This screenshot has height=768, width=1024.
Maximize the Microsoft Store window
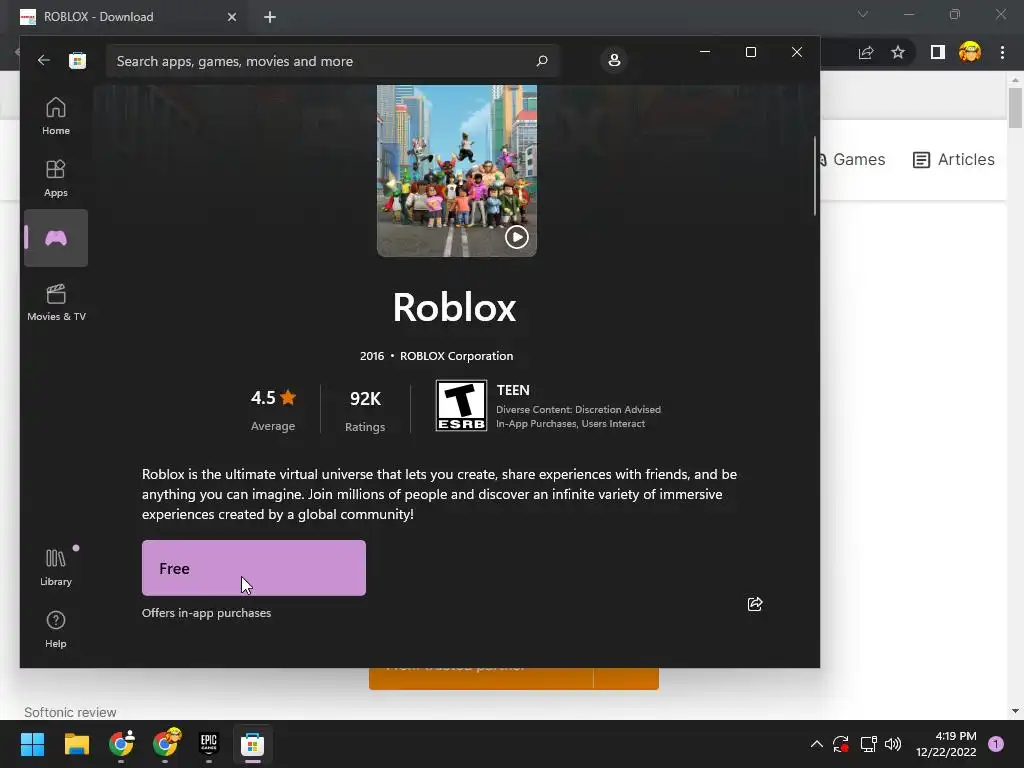tap(751, 52)
